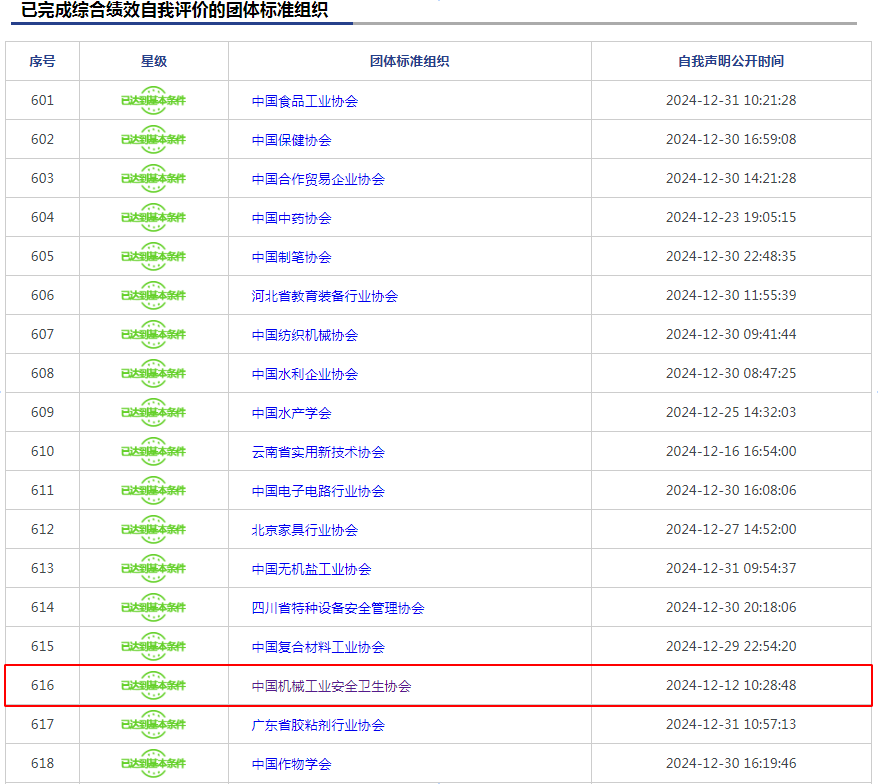Click serial number 618

click(43, 763)
